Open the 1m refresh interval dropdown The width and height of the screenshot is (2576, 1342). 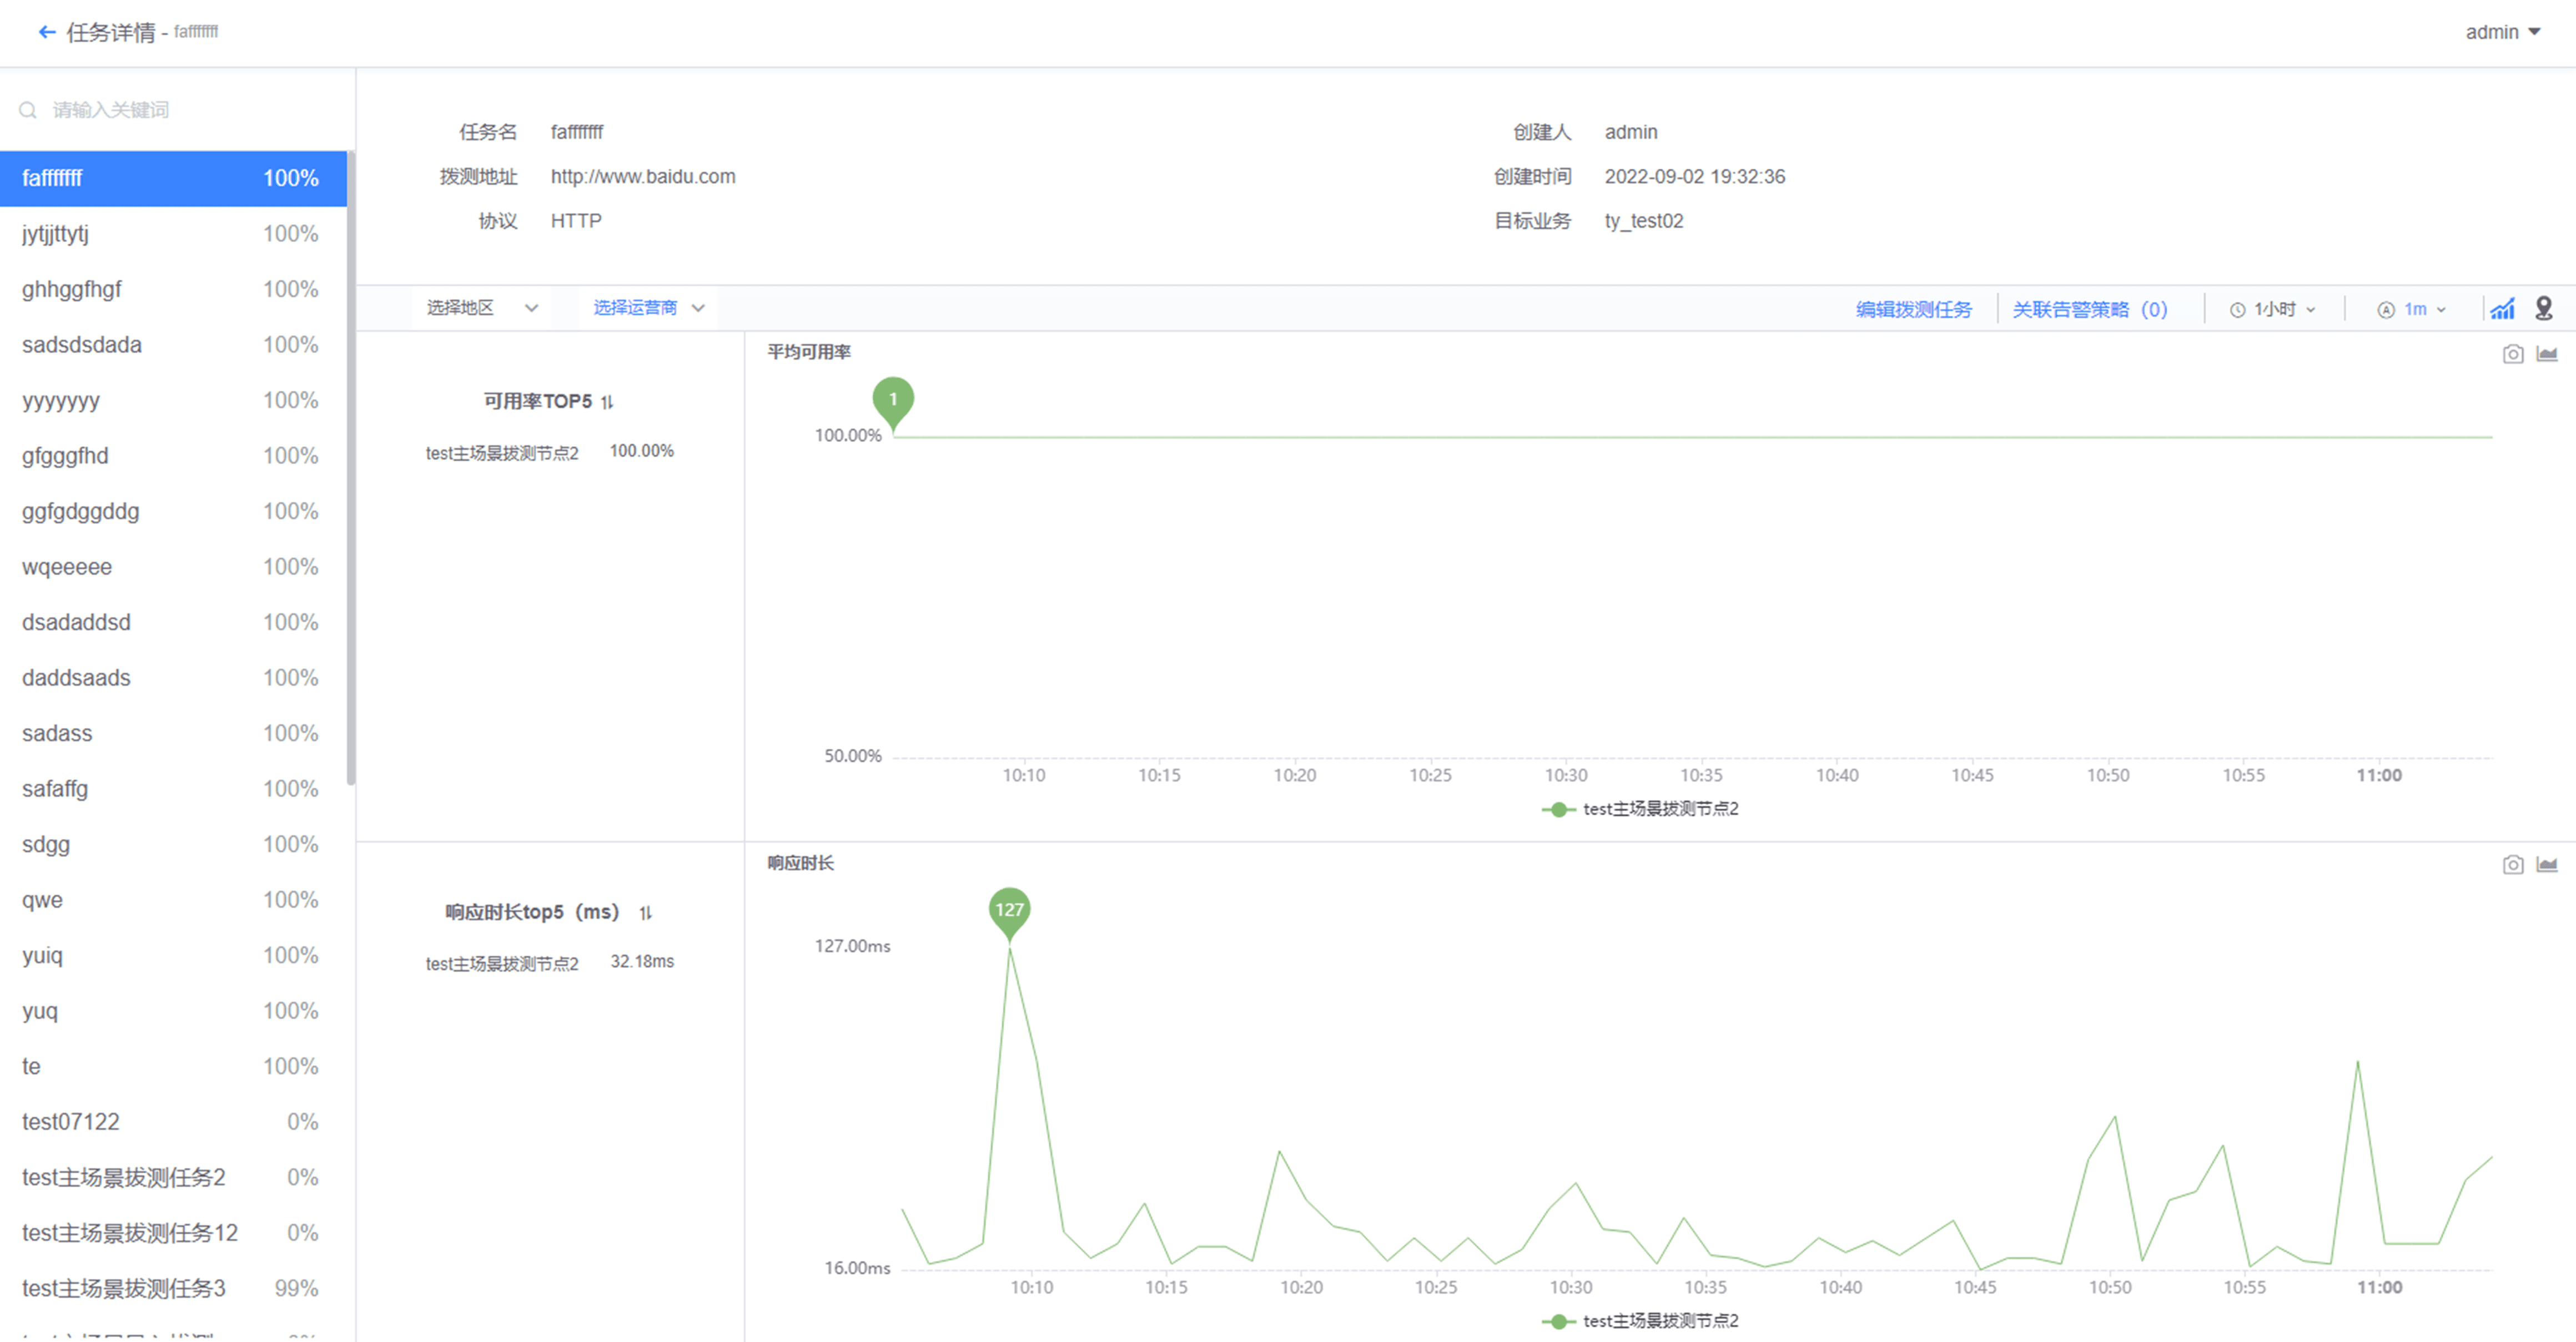pyautogui.click(x=2412, y=310)
